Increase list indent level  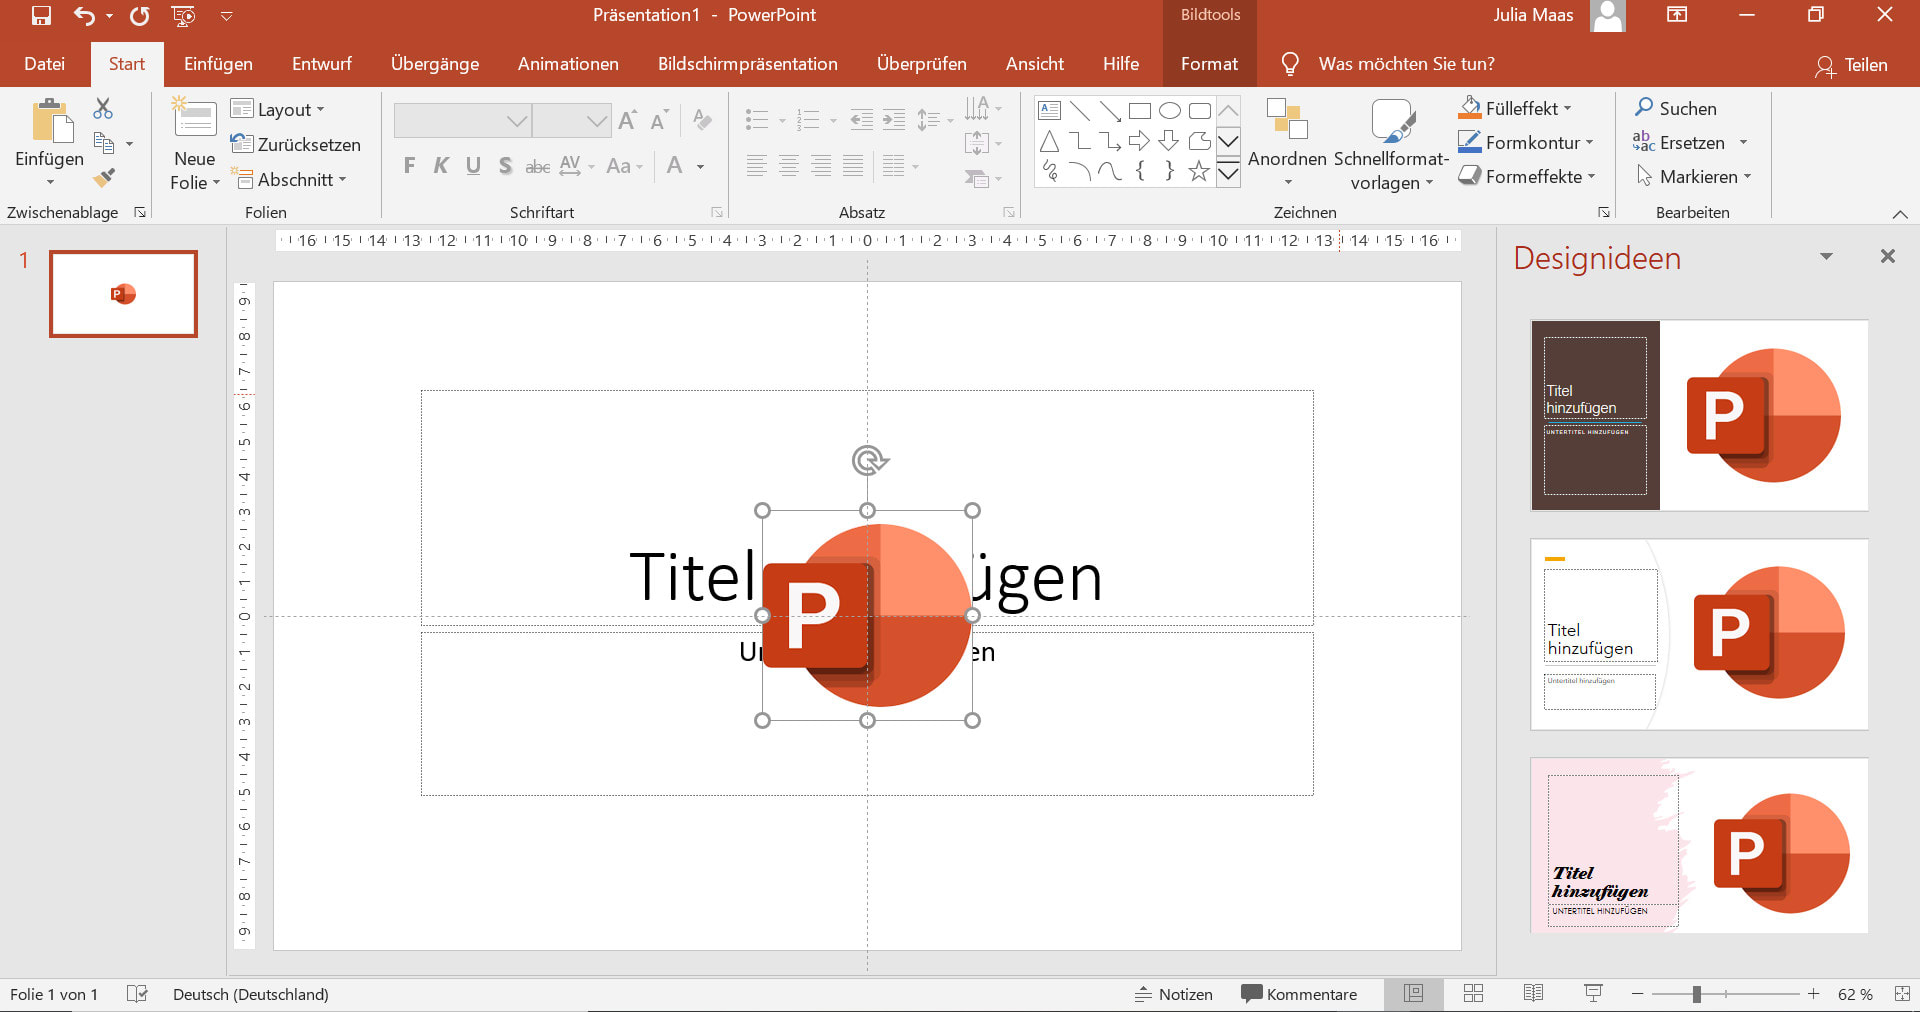click(894, 120)
